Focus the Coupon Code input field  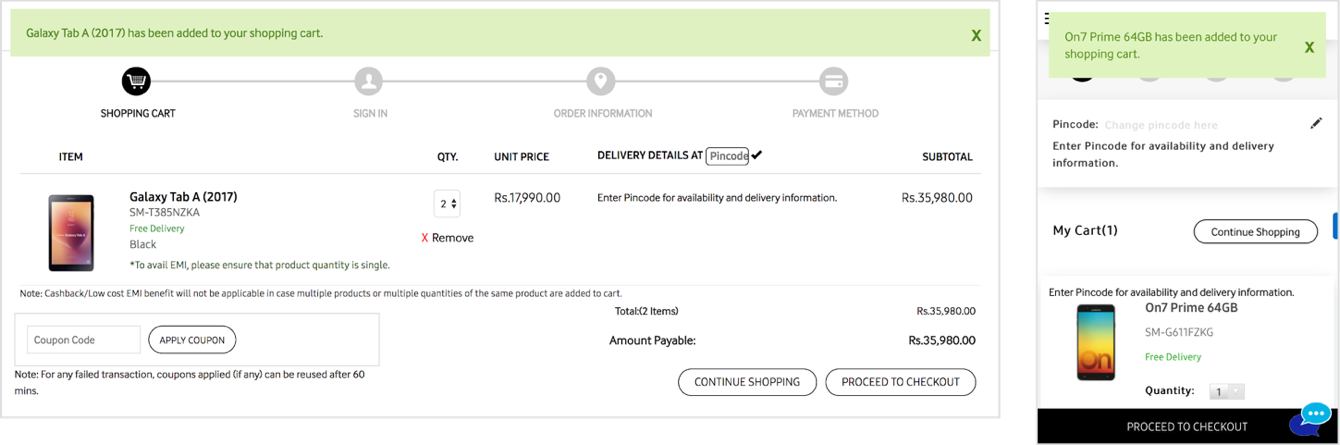coord(84,340)
